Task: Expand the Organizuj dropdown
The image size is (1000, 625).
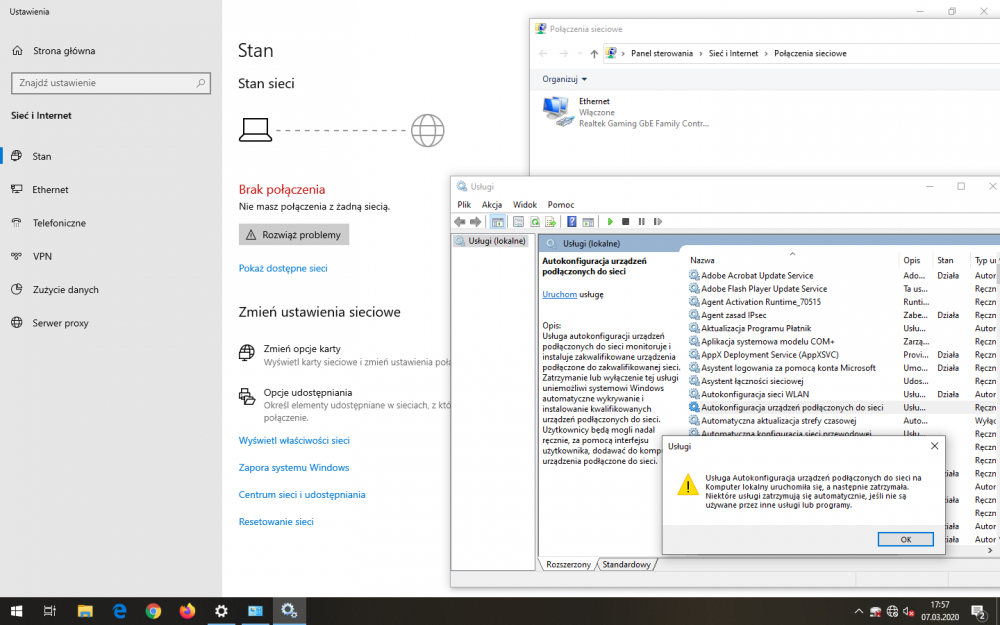Action: [x=565, y=79]
